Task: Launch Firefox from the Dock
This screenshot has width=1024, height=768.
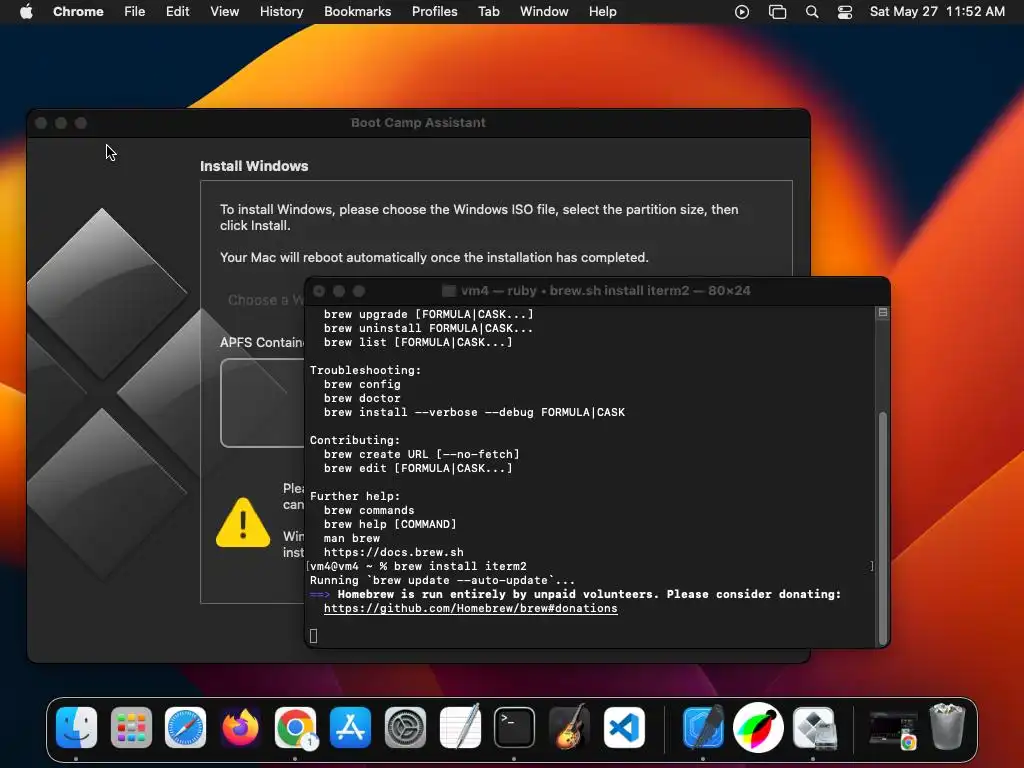Action: point(240,727)
